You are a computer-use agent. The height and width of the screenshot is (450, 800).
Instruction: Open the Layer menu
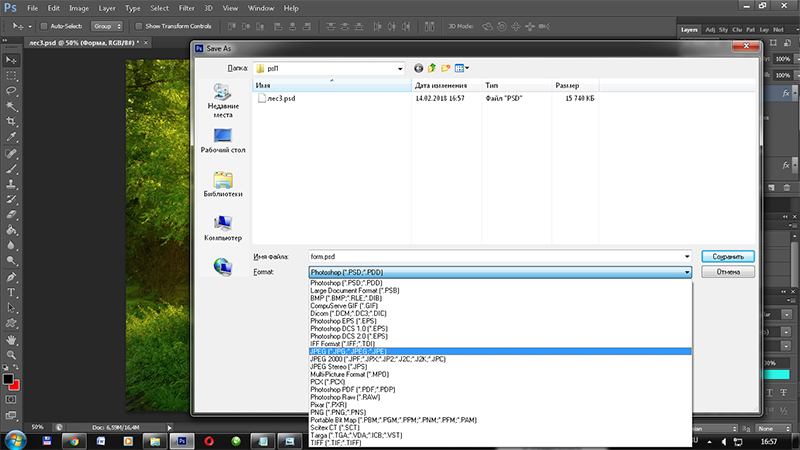tap(107, 8)
